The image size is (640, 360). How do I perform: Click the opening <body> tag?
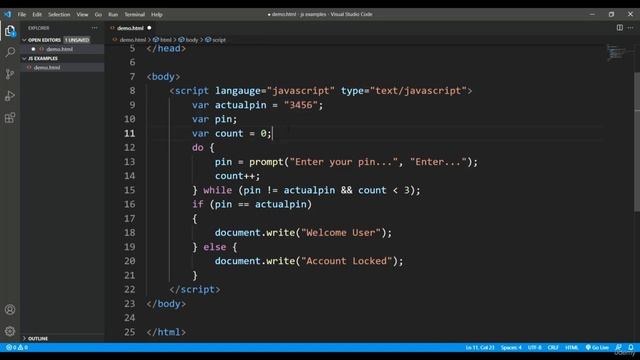[x=163, y=77]
